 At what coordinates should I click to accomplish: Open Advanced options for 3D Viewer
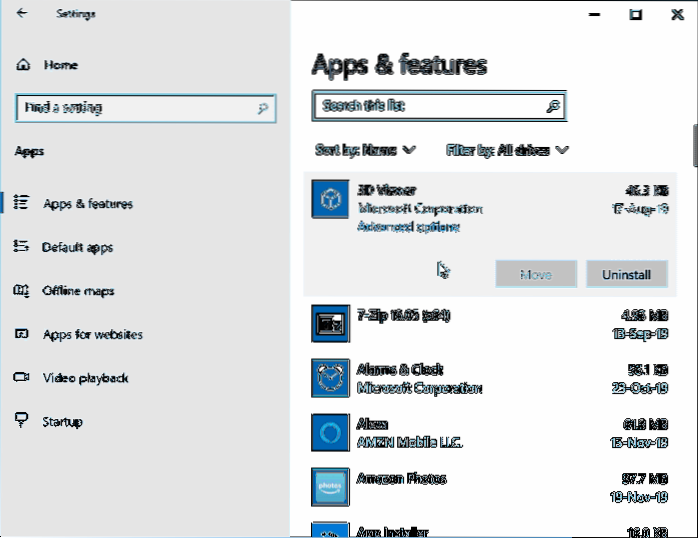[408, 227]
